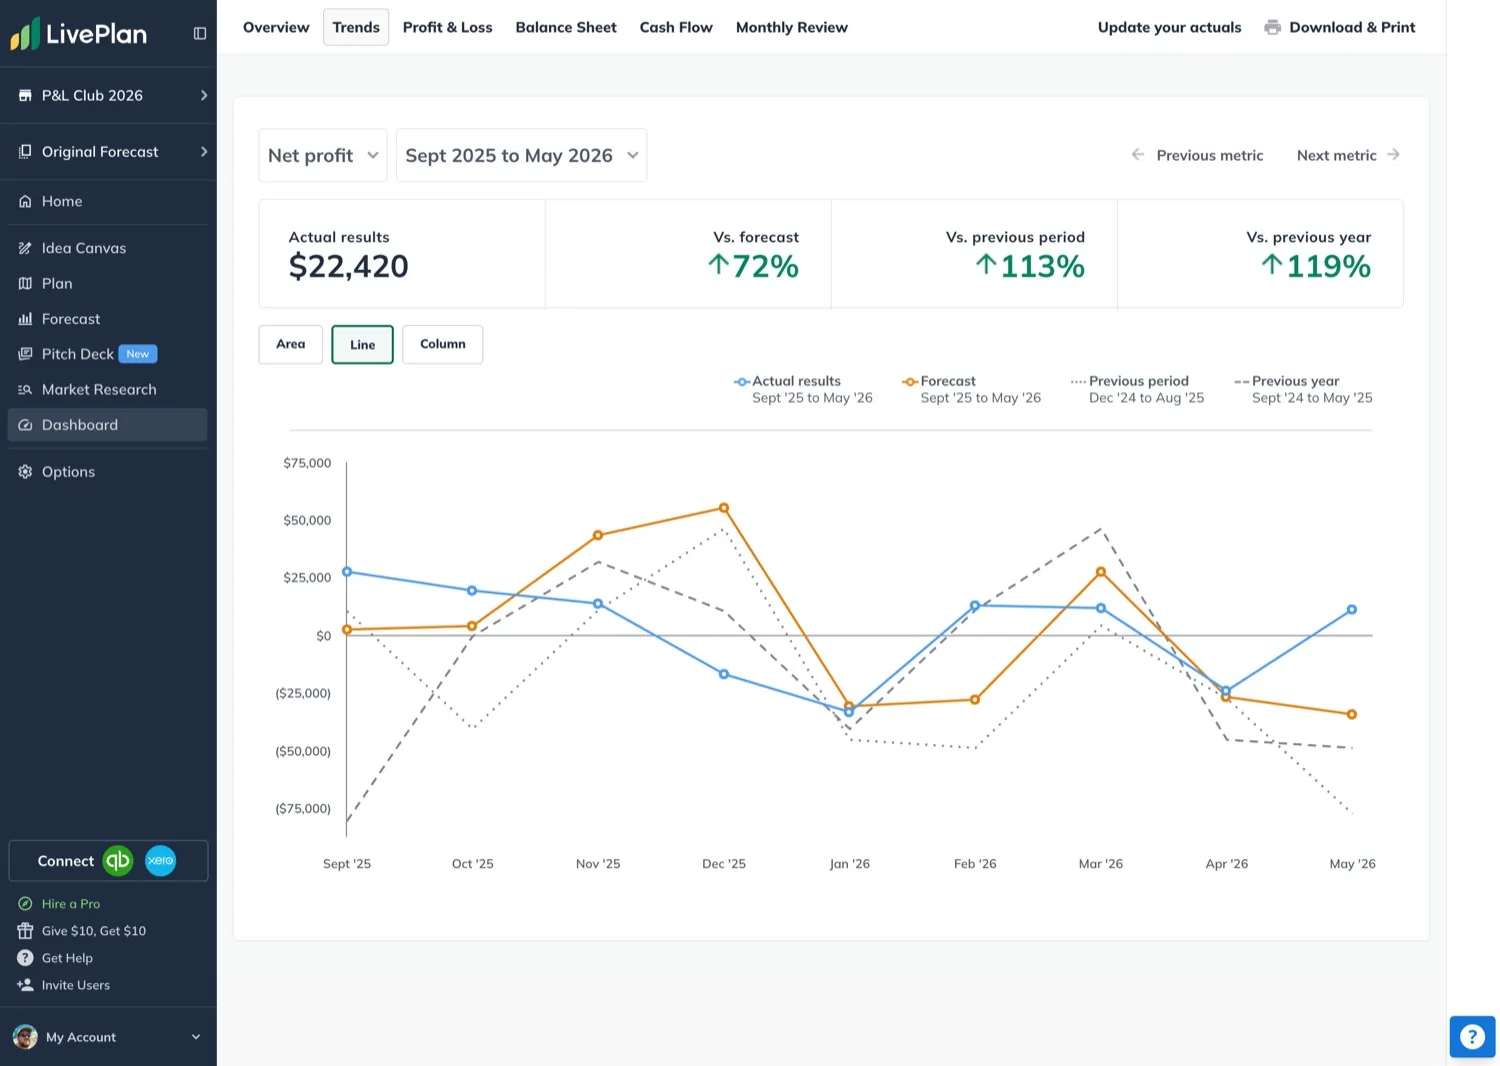The image size is (1500, 1066).
Task: Click the Options gear icon
Action: (x=25, y=472)
